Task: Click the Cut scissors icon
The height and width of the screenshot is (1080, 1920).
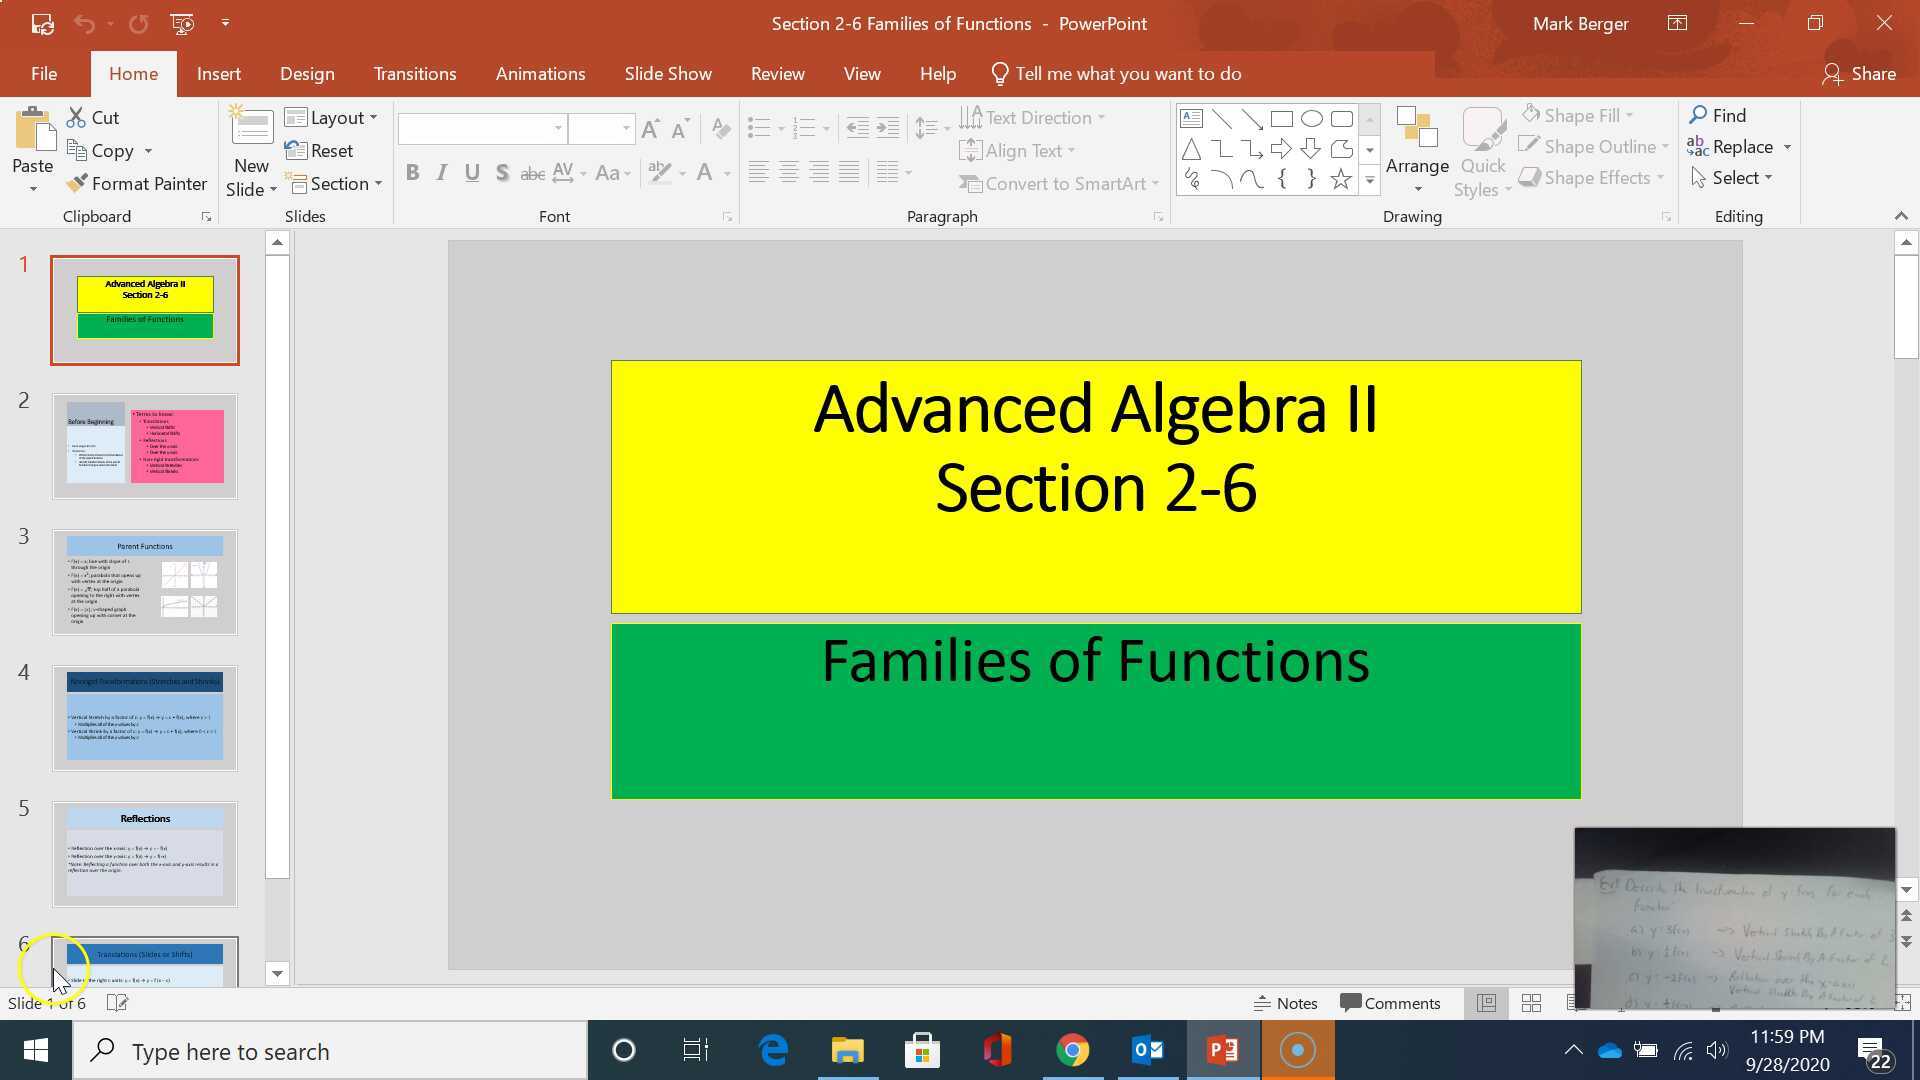Action: pyautogui.click(x=77, y=118)
